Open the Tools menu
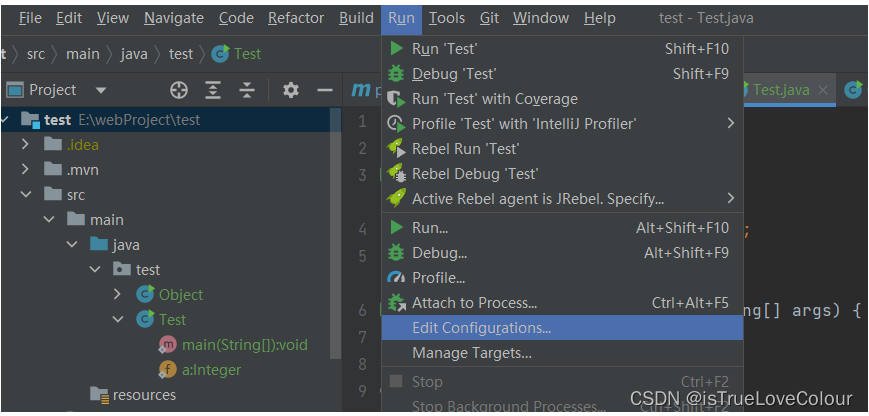The width and height of the screenshot is (869, 416). click(x=447, y=18)
